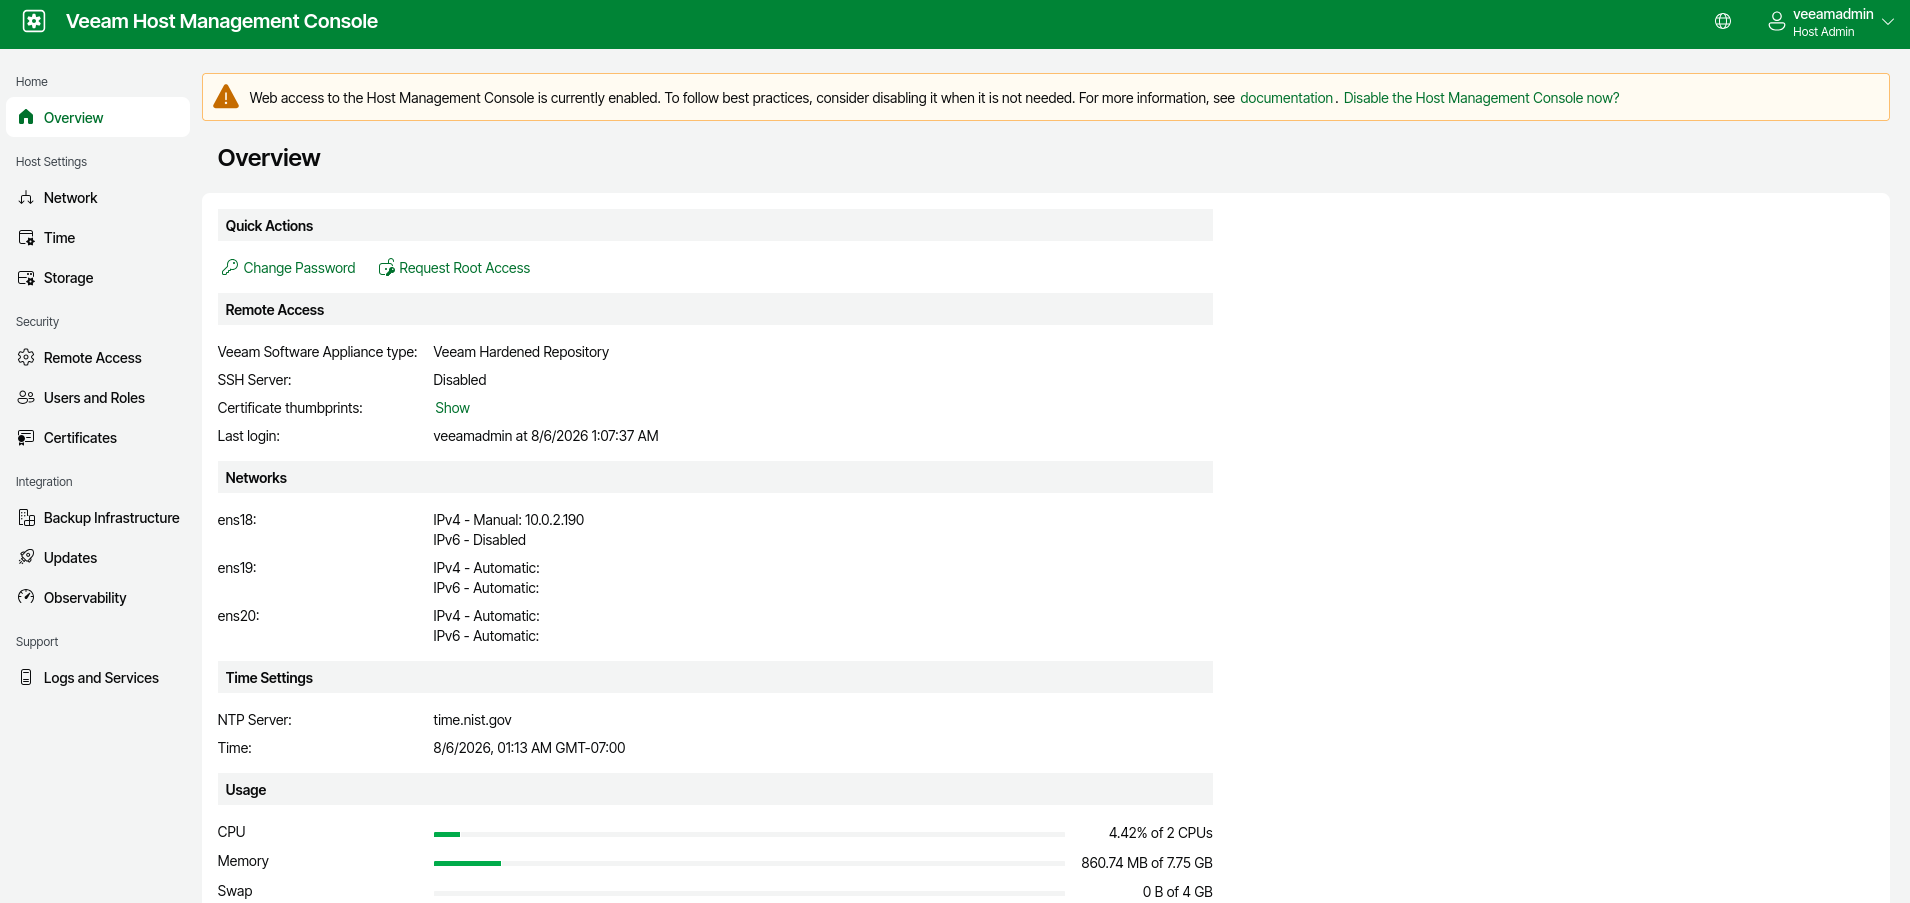Click the ens19 interface label

click(237, 568)
